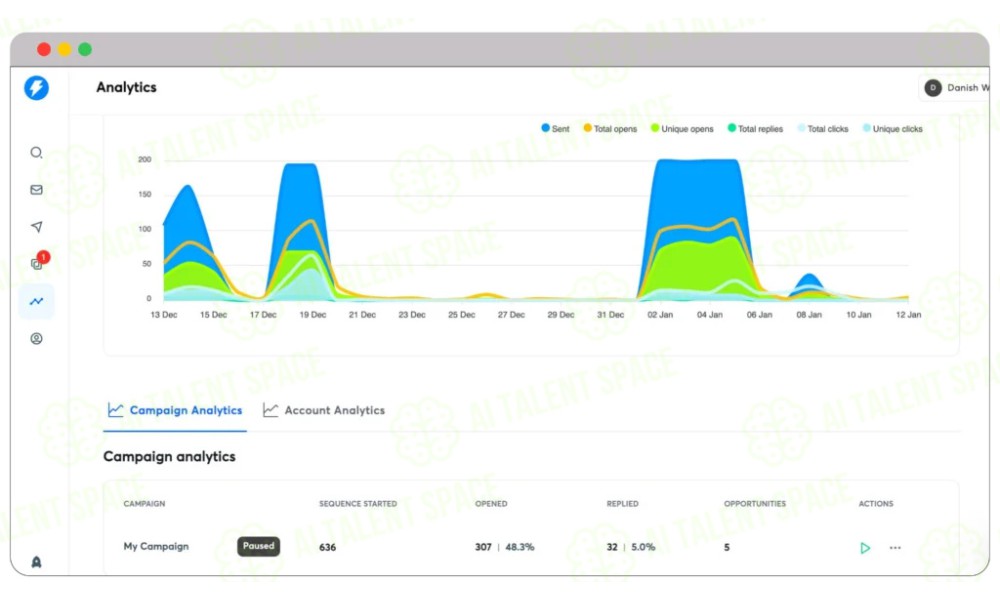Toggle Sent series in chart legend

[x=555, y=129]
